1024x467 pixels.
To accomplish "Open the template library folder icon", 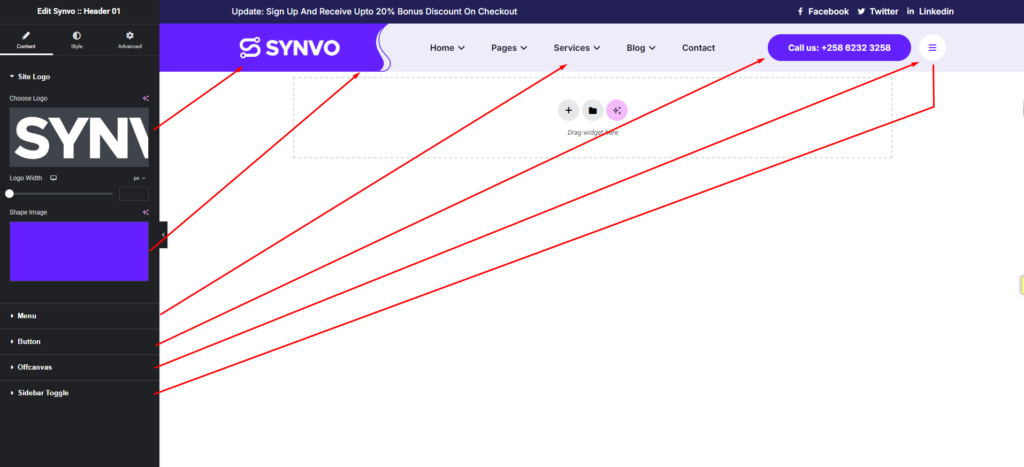I will 592,111.
